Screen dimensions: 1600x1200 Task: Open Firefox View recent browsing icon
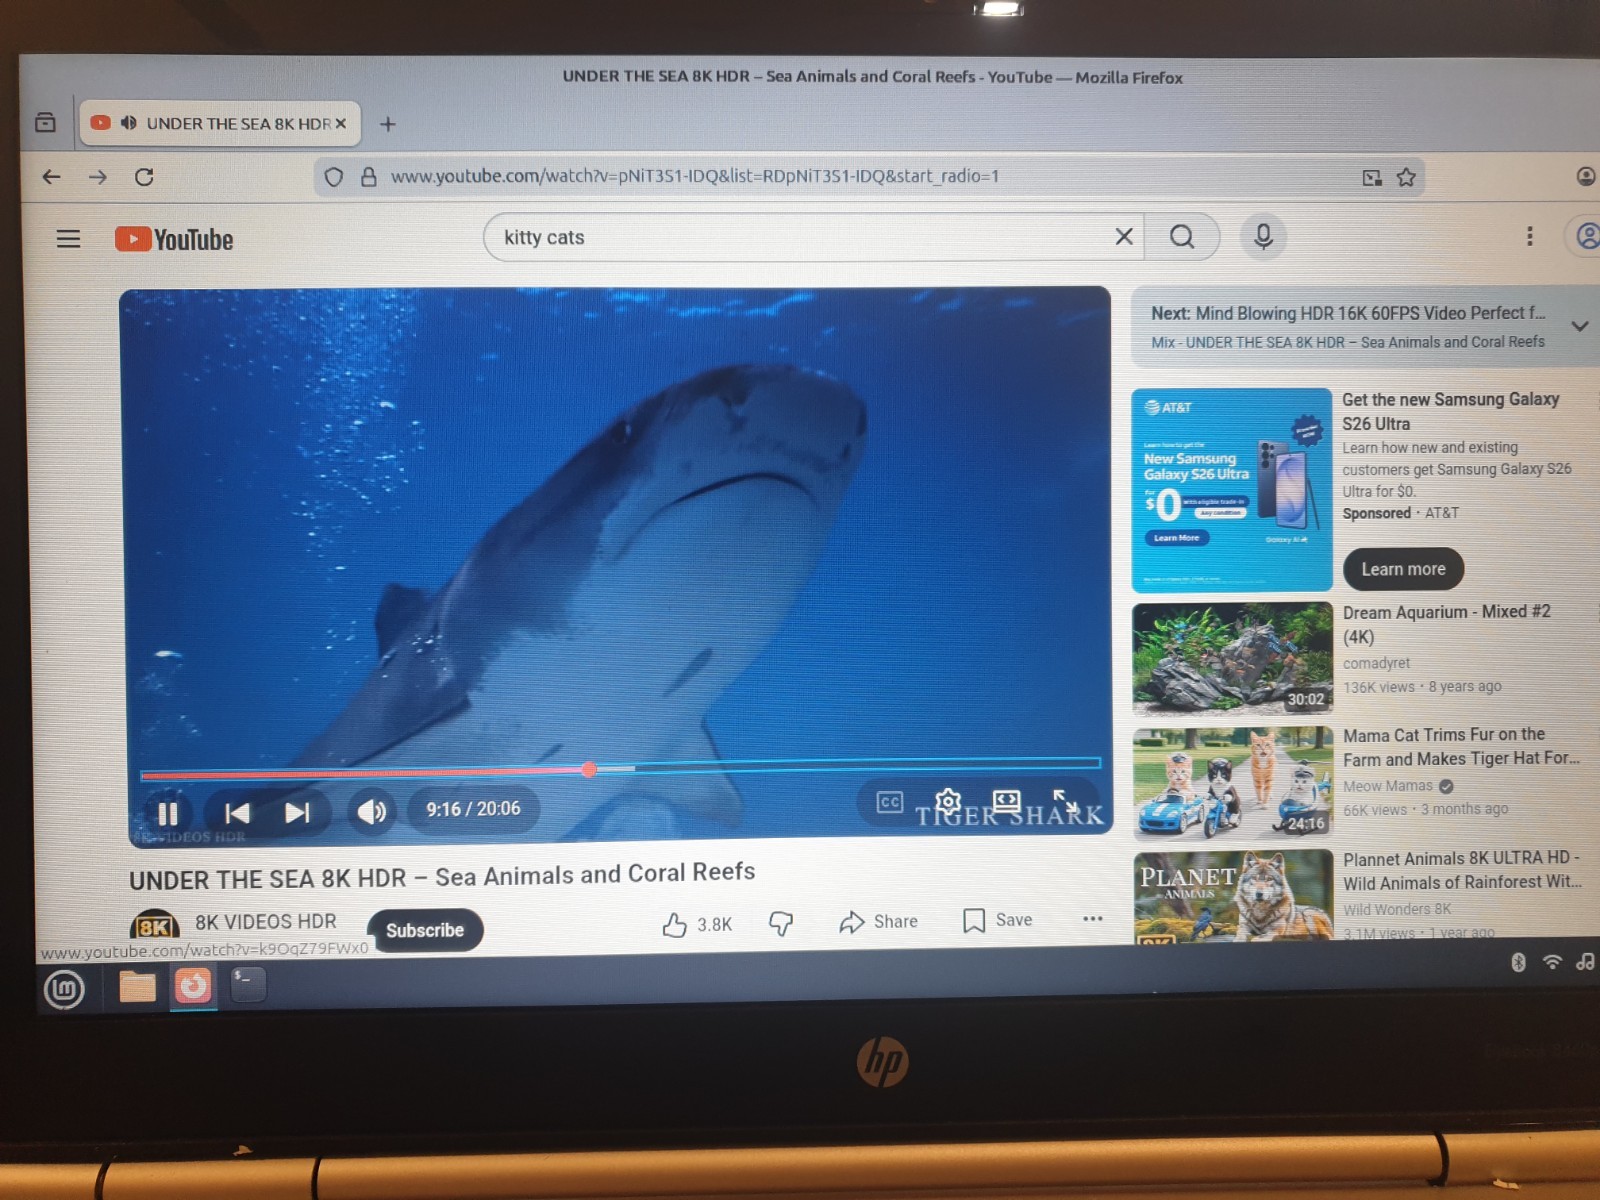(x=45, y=122)
